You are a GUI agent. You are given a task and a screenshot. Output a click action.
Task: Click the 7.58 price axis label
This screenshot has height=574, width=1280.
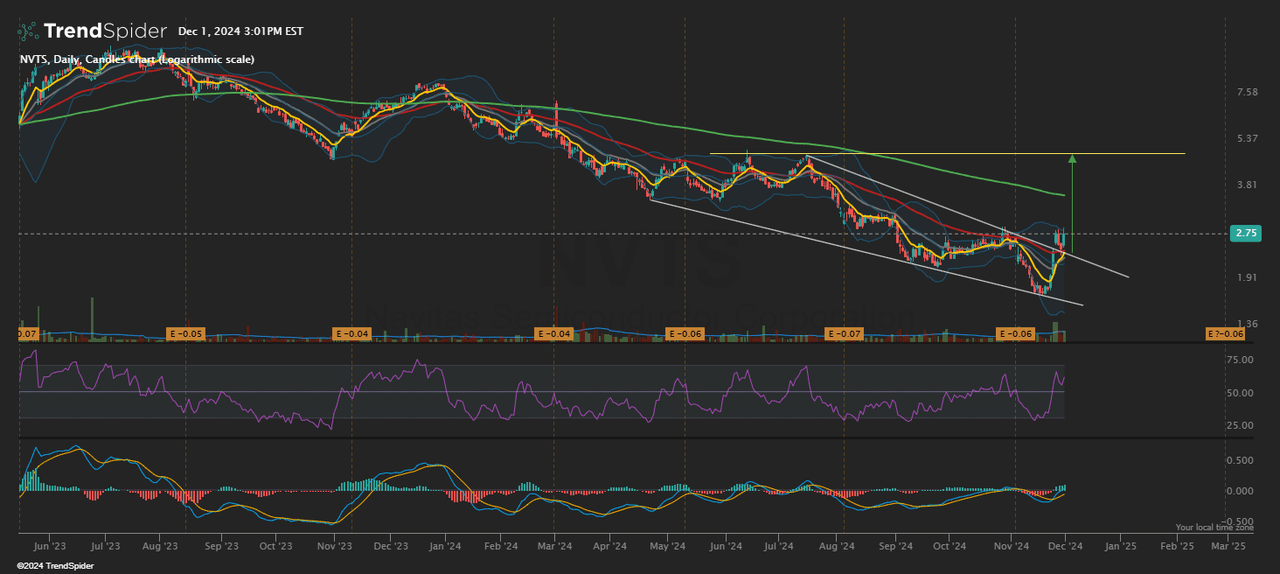pos(1246,93)
